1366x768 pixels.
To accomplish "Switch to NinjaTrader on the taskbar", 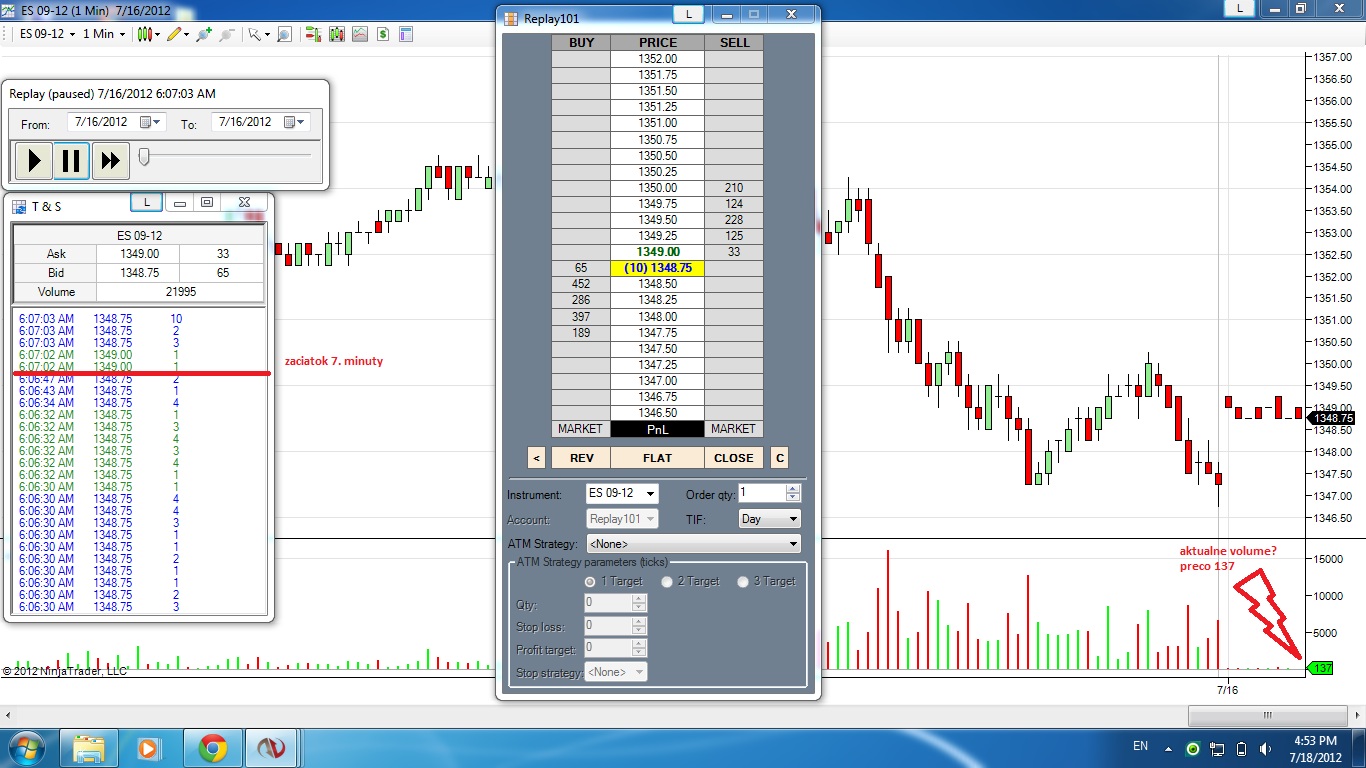I will tap(271, 748).
